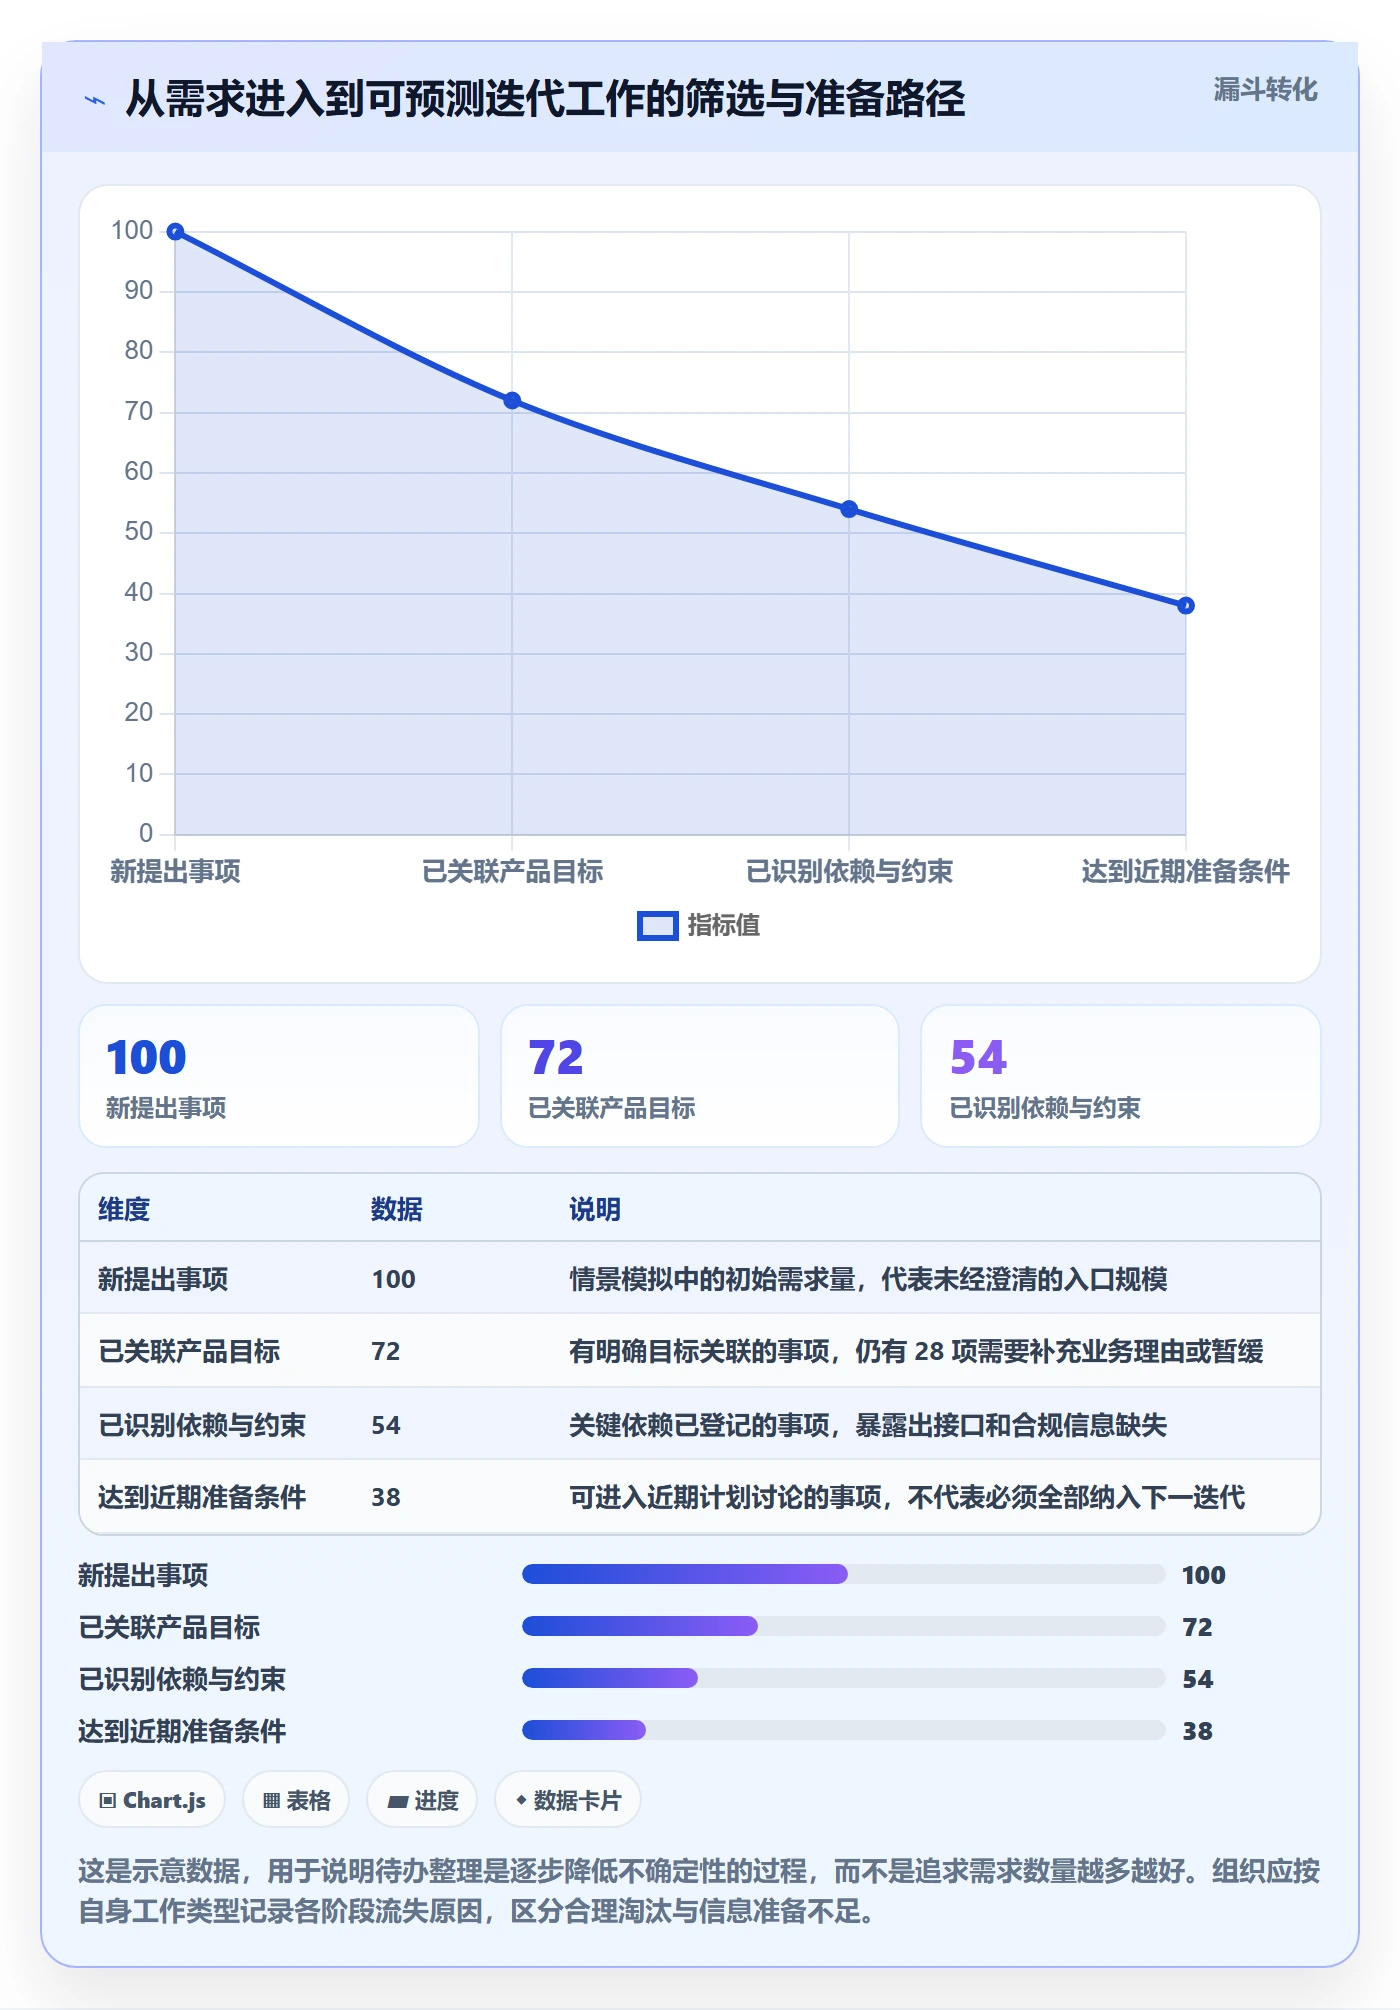Click the 维度 column header
The width and height of the screenshot is (1400, 2010).
pyautogui.click(x=124, y=1209)
